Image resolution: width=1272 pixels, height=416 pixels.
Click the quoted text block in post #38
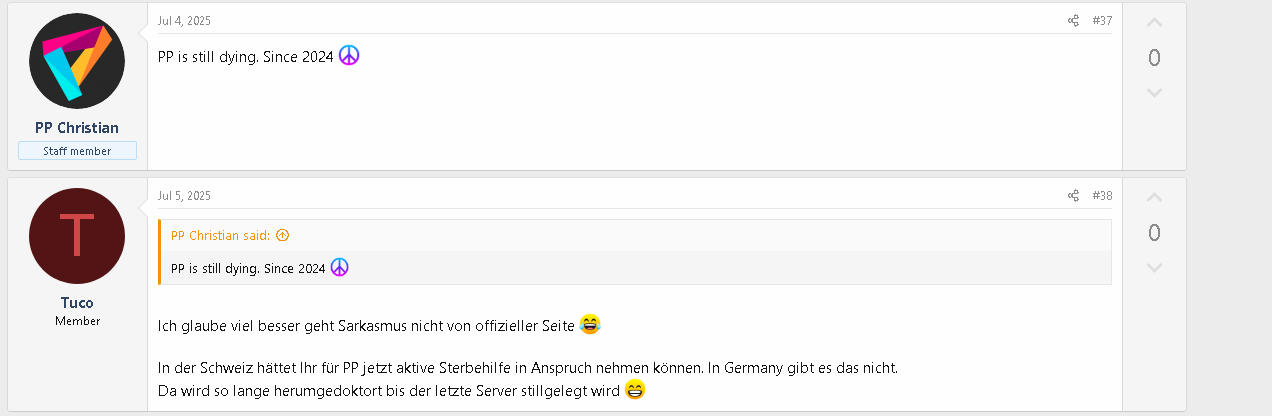point(248,268)
